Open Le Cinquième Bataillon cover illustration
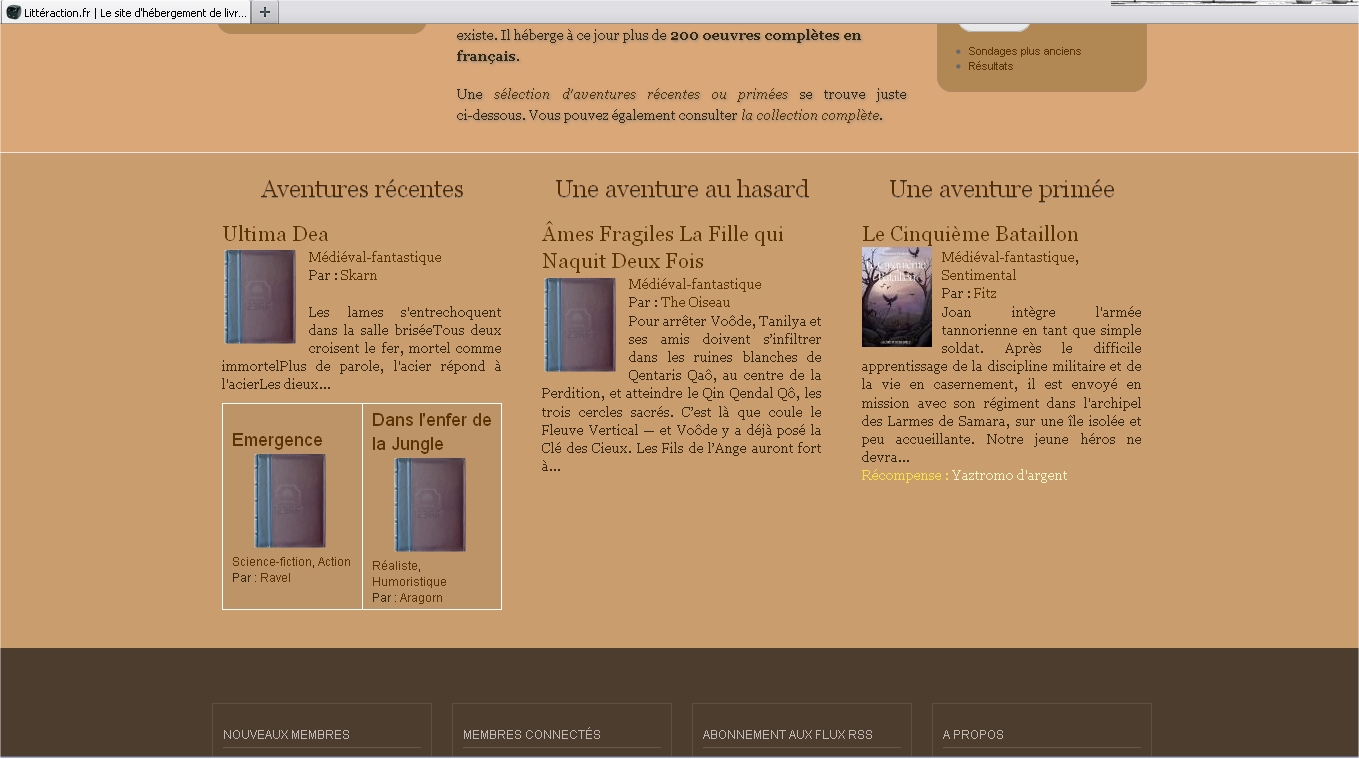 coord(897,297)
